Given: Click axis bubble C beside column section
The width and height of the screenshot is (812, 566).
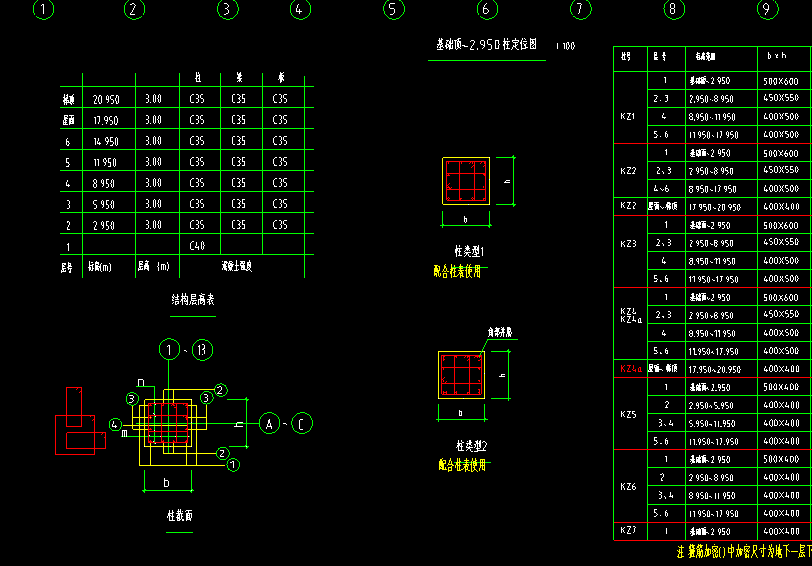Looking at the screenshot, I should click(302, 424).
